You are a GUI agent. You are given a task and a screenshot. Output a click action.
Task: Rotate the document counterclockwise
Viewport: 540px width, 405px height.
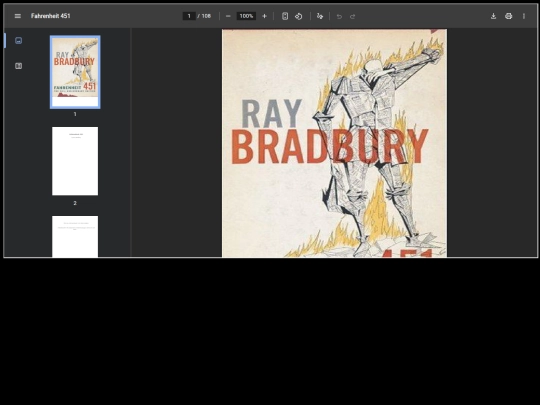pos(299,16)
